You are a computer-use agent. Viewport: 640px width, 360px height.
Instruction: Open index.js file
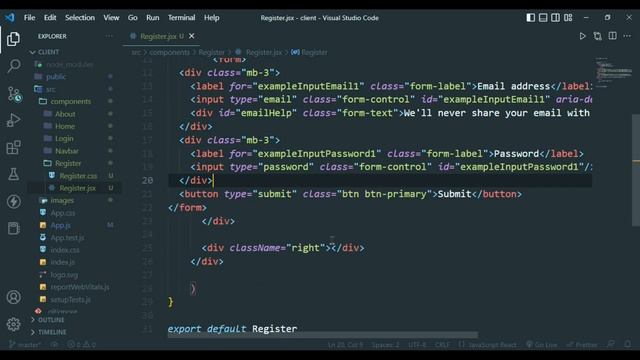tap(62, 262)
